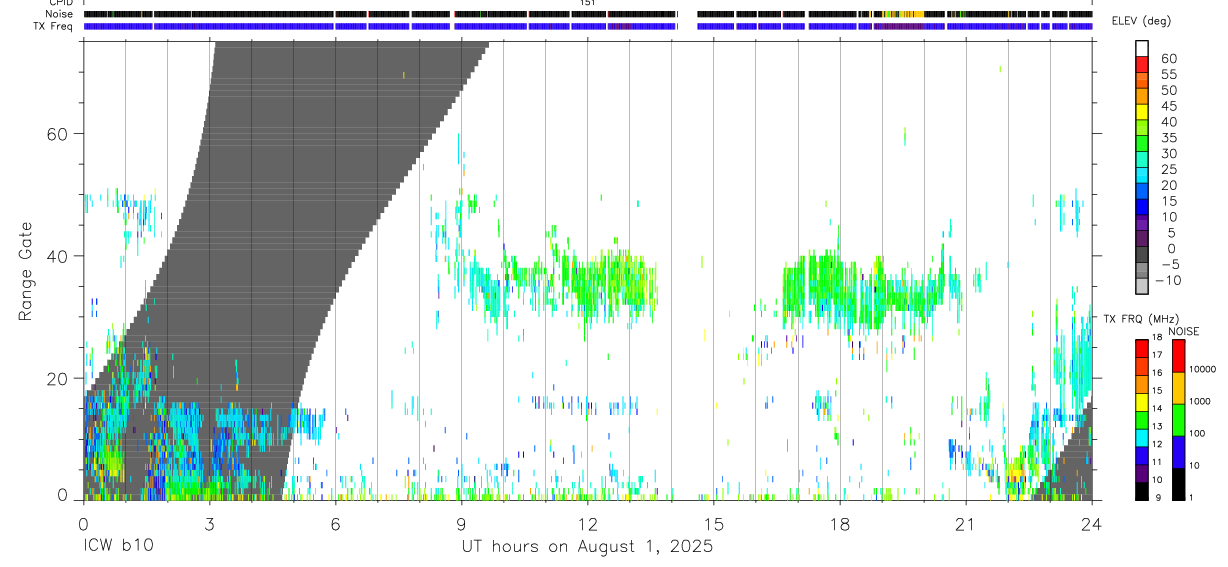Image resolution: width=1228 pixels, height=567 pixels.
Task: Click the 'TX Freq' row label at top left
Action: click(x=54, y=26)
